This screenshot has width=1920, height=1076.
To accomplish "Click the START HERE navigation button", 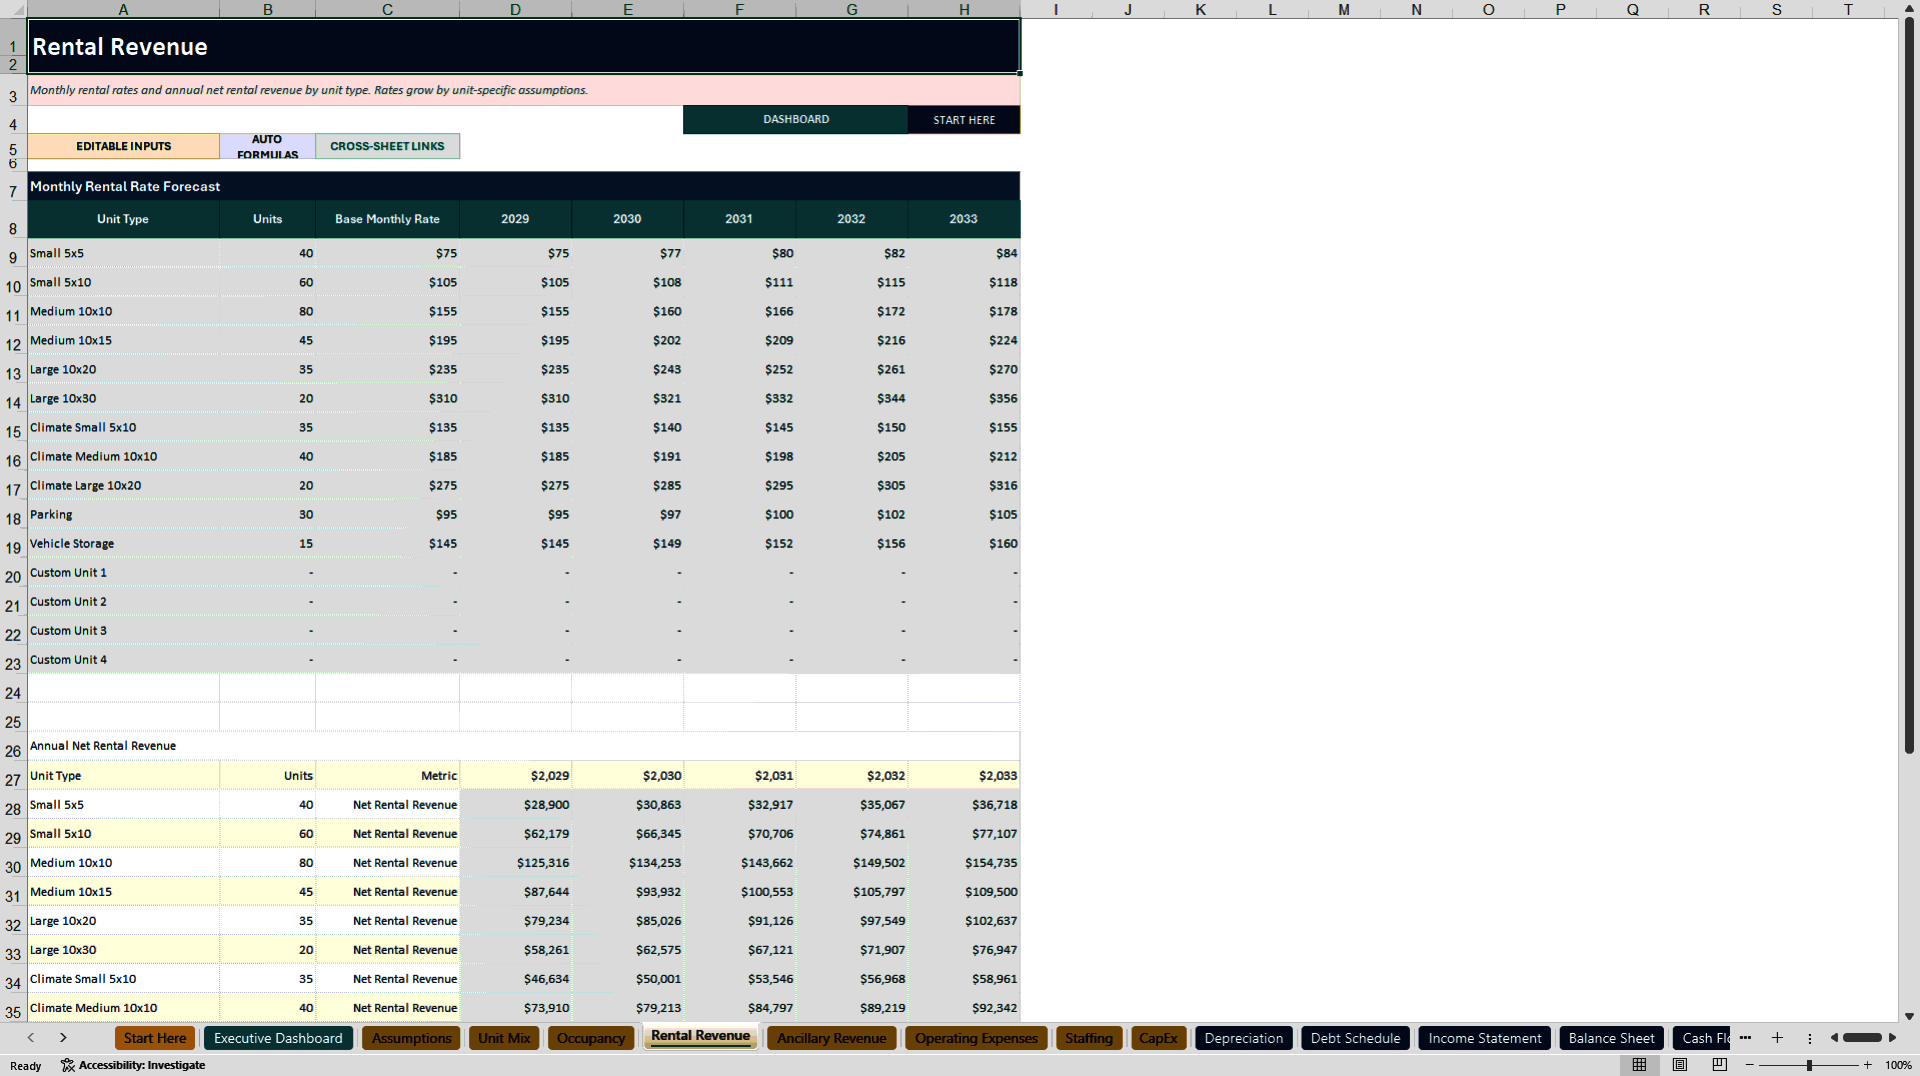I will [x=964, y=119].
